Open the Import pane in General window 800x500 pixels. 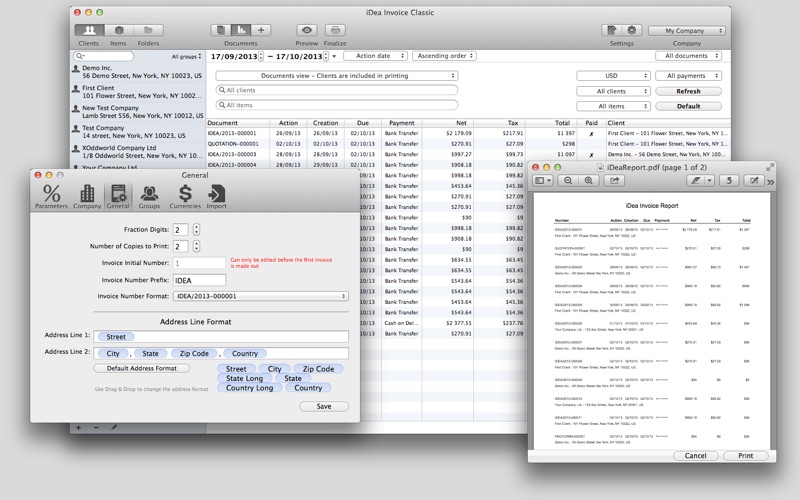point(216,196)
